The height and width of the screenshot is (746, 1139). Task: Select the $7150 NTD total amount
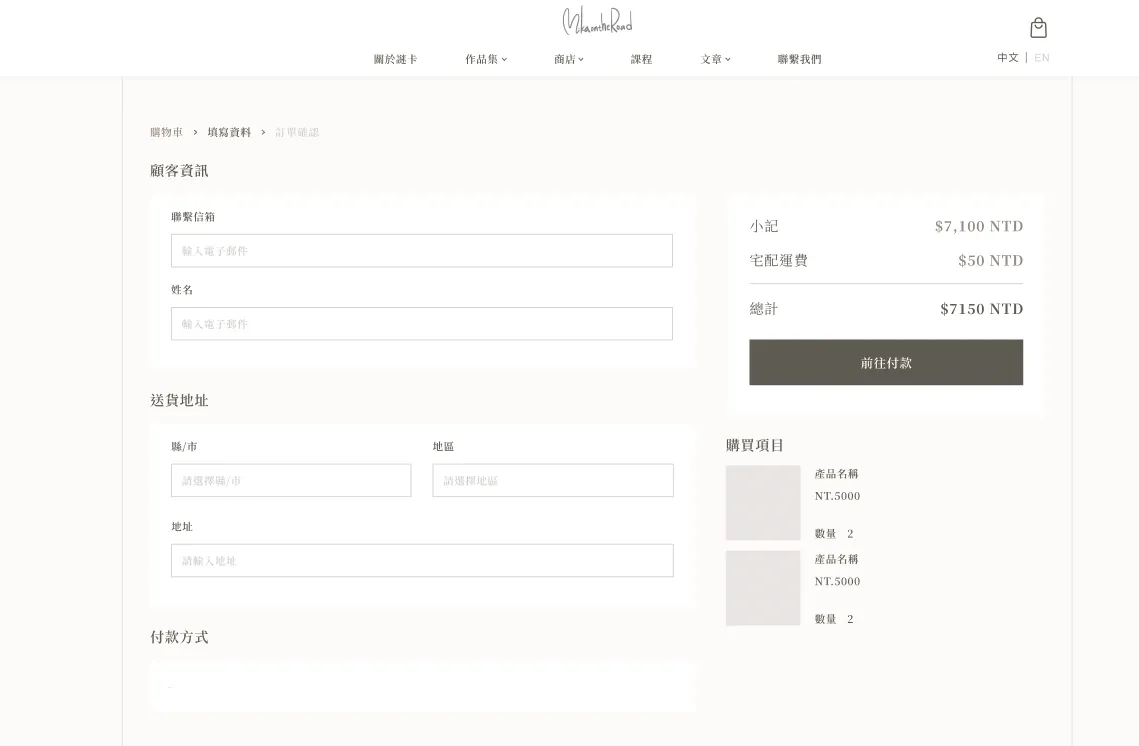981,309
